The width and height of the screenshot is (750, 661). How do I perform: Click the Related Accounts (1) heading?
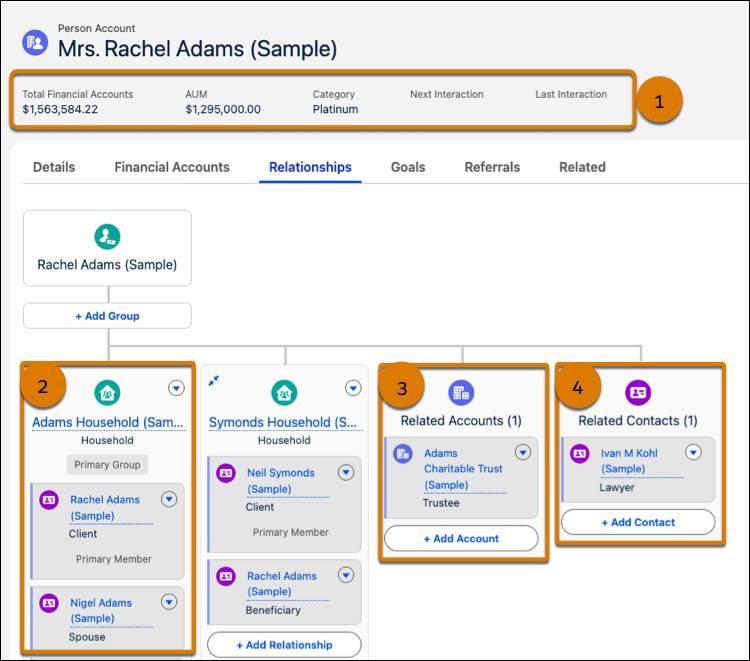(x=461, y=421)
